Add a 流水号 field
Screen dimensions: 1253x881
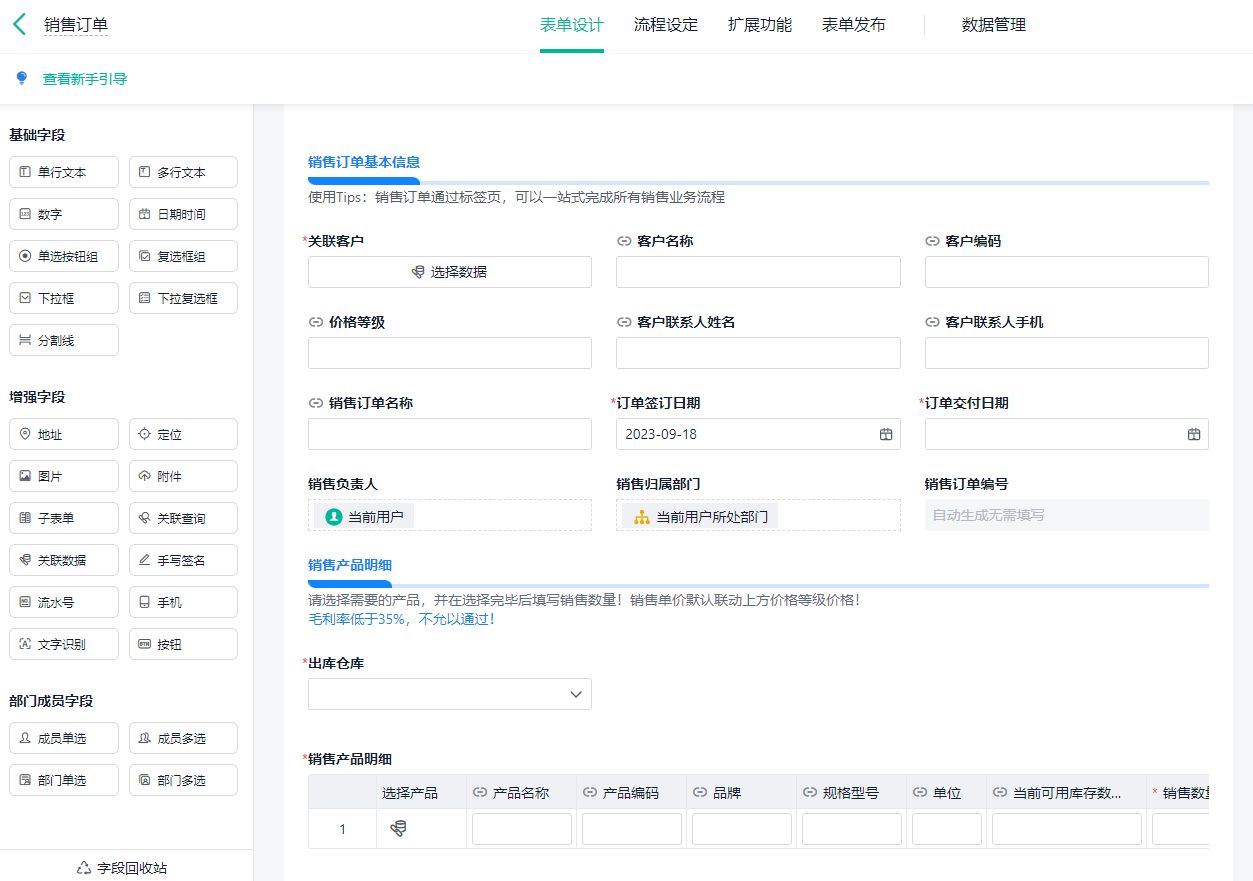tap(64, 602)
